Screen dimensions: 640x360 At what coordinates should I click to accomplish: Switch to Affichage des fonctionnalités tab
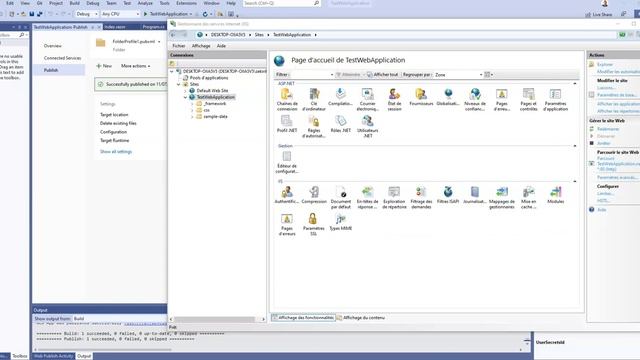303,318
